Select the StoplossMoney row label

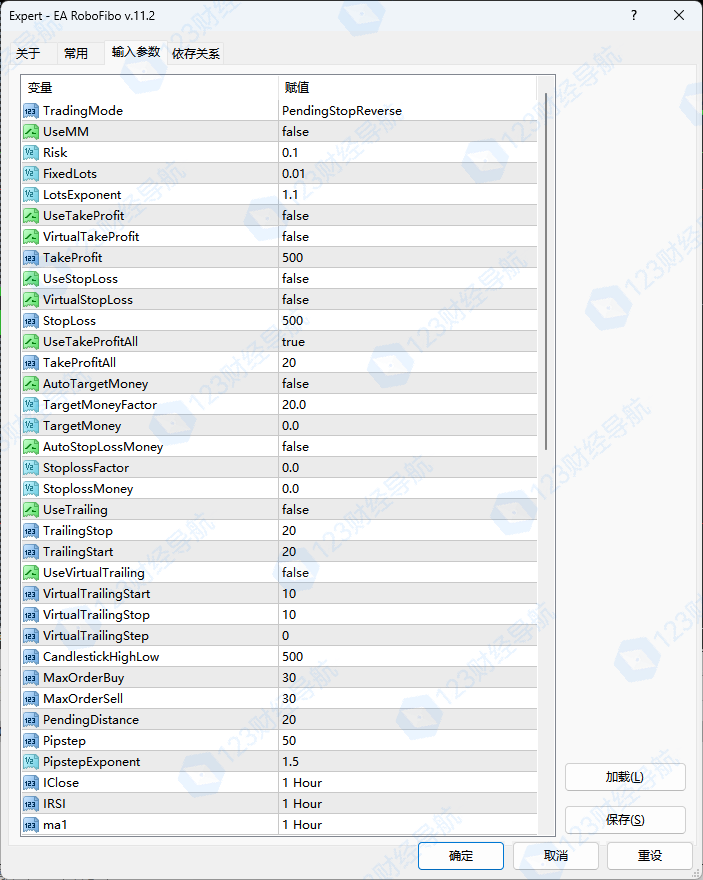tap(88, 489)
